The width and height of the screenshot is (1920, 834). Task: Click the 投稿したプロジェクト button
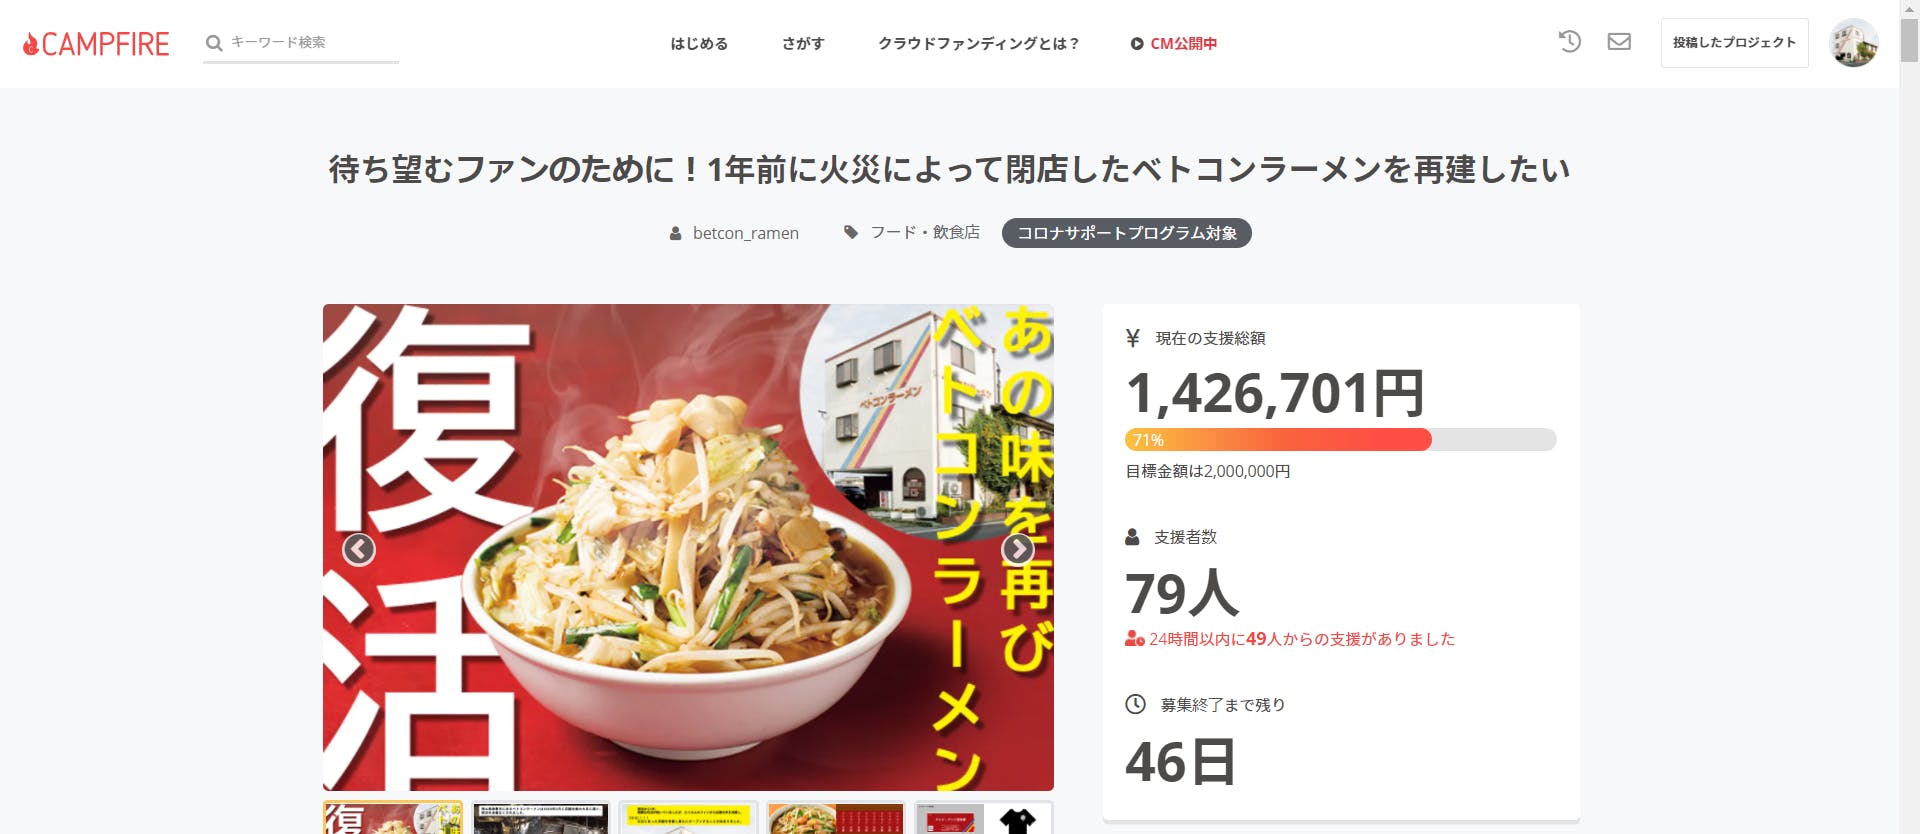(1734, 43)
